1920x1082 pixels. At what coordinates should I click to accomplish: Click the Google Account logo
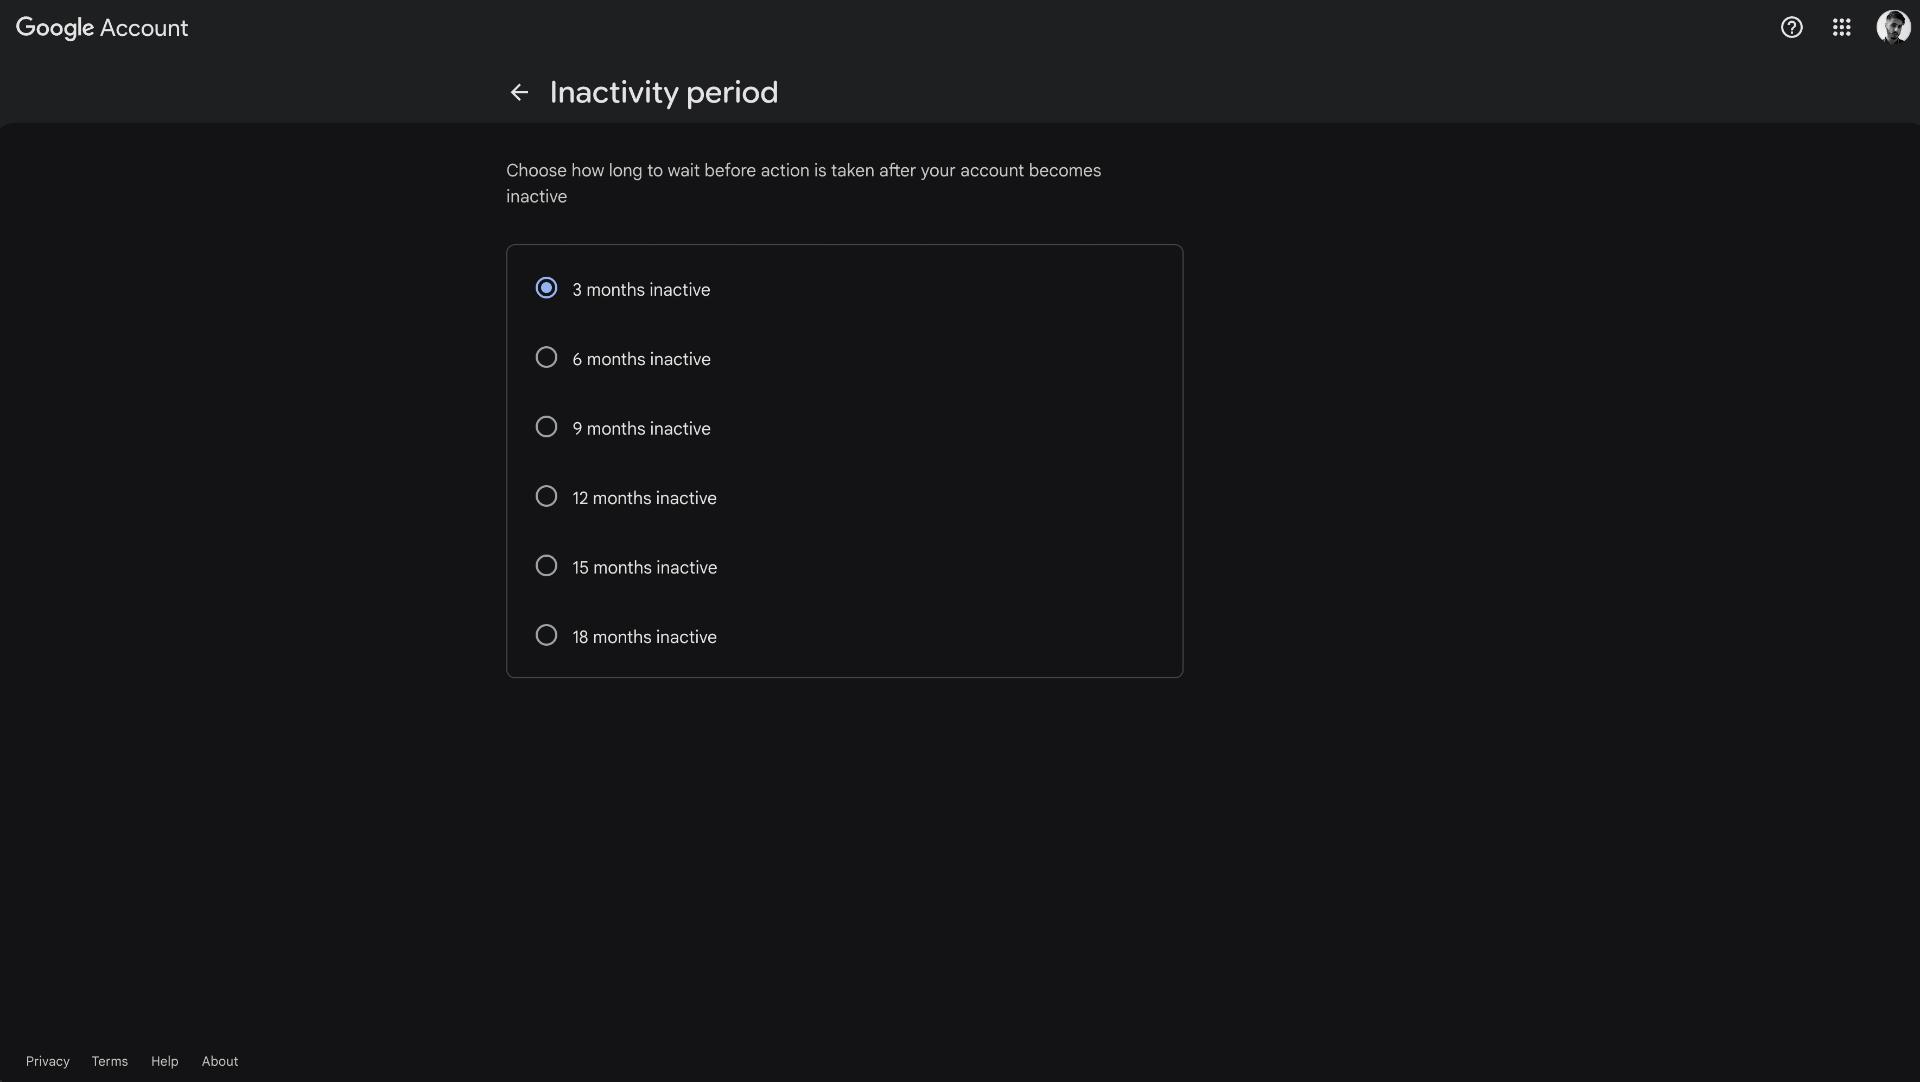pyautogui.click(x=102, y=28)
